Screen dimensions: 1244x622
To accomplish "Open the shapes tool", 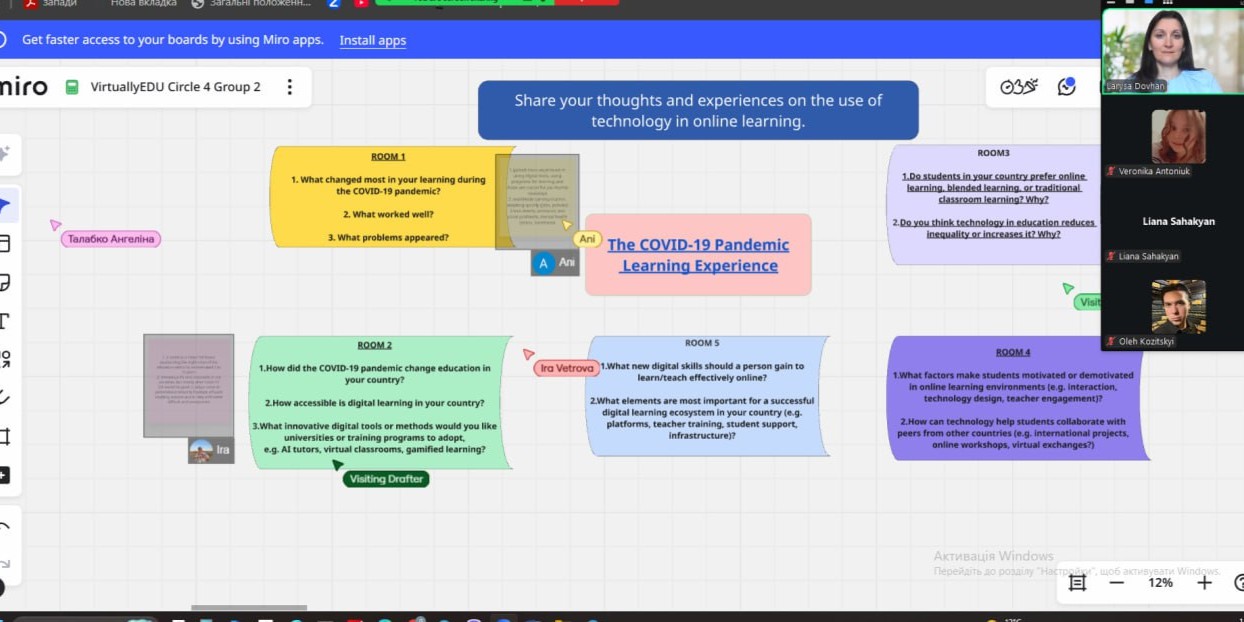I will [5, 358].
